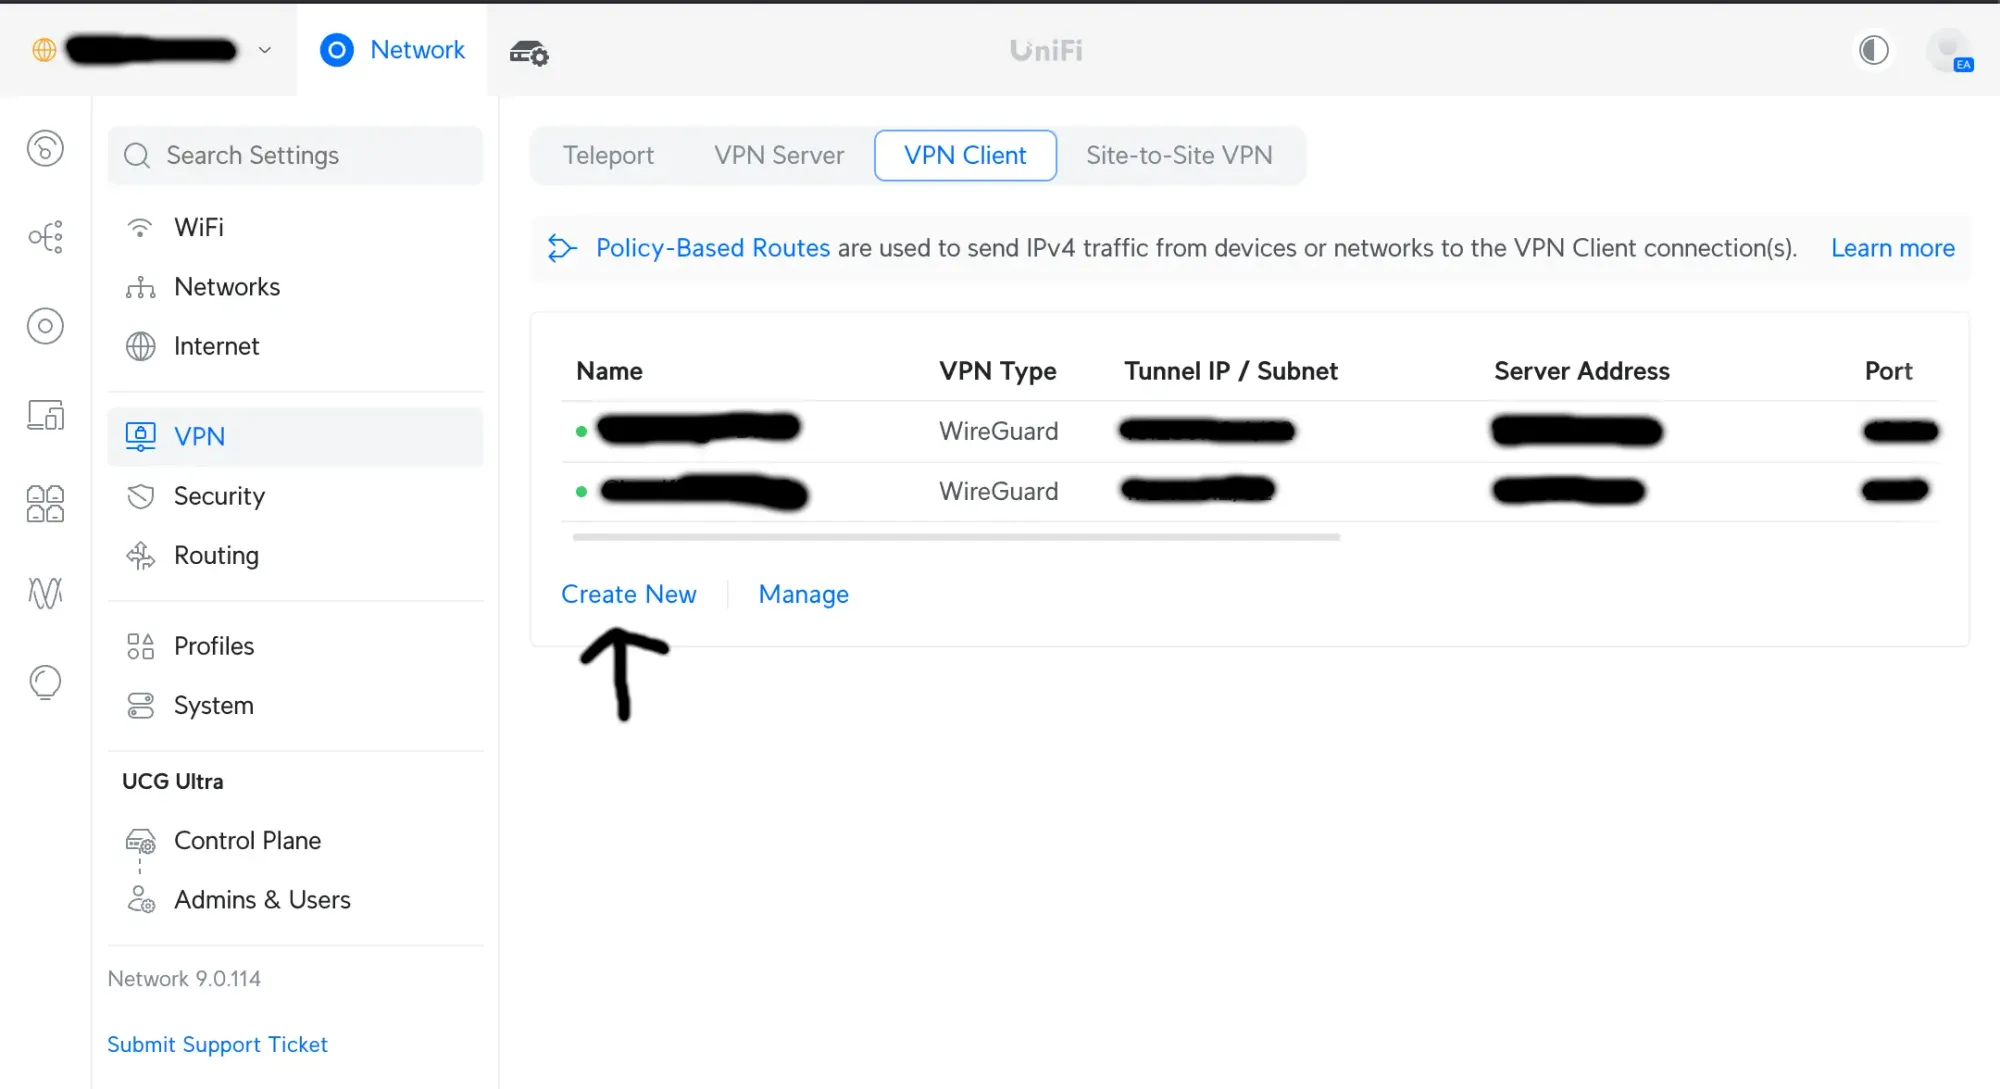The image size is (2000, 1089).
Task: Open Control Plane settings
Action: click(295, 841)
